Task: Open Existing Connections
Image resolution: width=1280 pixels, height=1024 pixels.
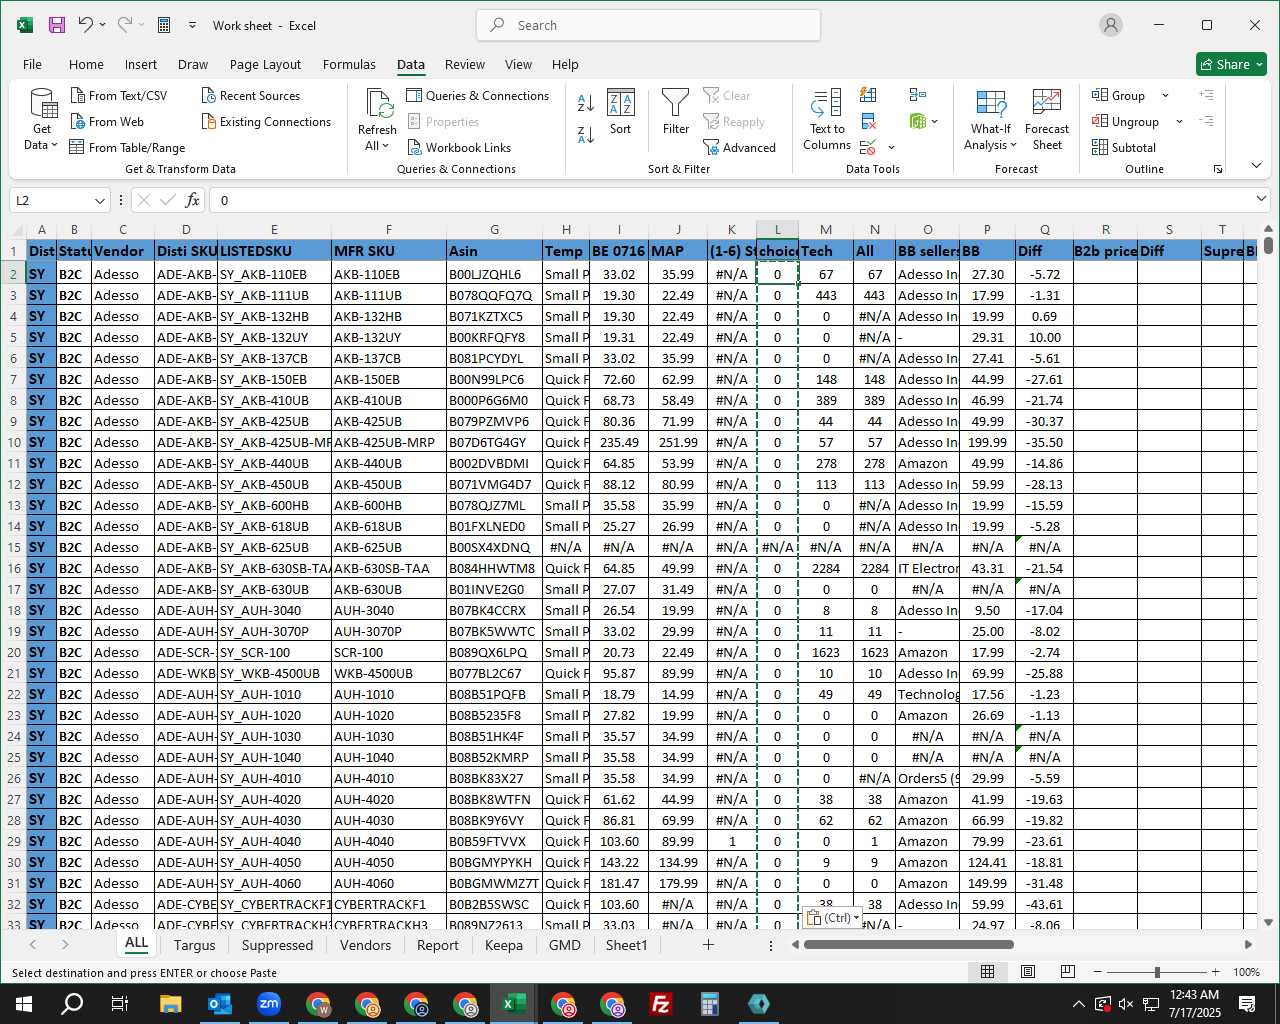Action: [266, 121]
